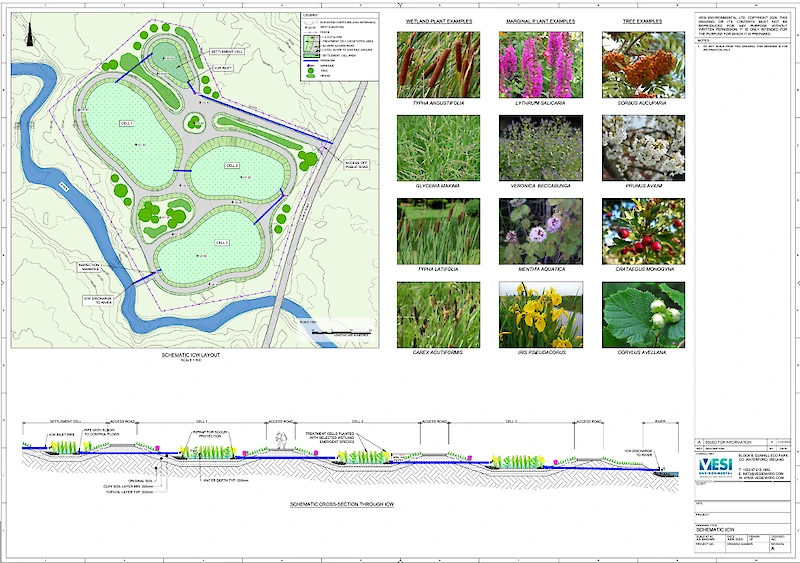Click the Schematic ICW Layout title
This screenshot has width=800, height=563.
pyautogui.click(x=191, y=355)
